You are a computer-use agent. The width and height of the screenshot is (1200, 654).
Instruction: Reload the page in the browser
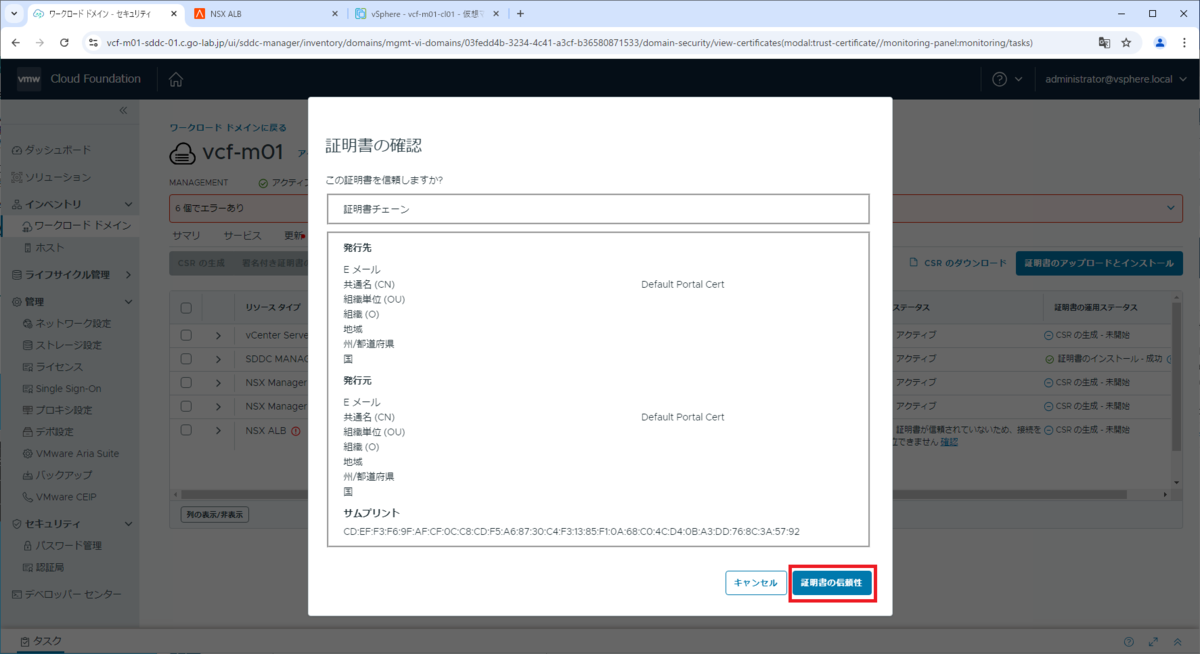65,43
